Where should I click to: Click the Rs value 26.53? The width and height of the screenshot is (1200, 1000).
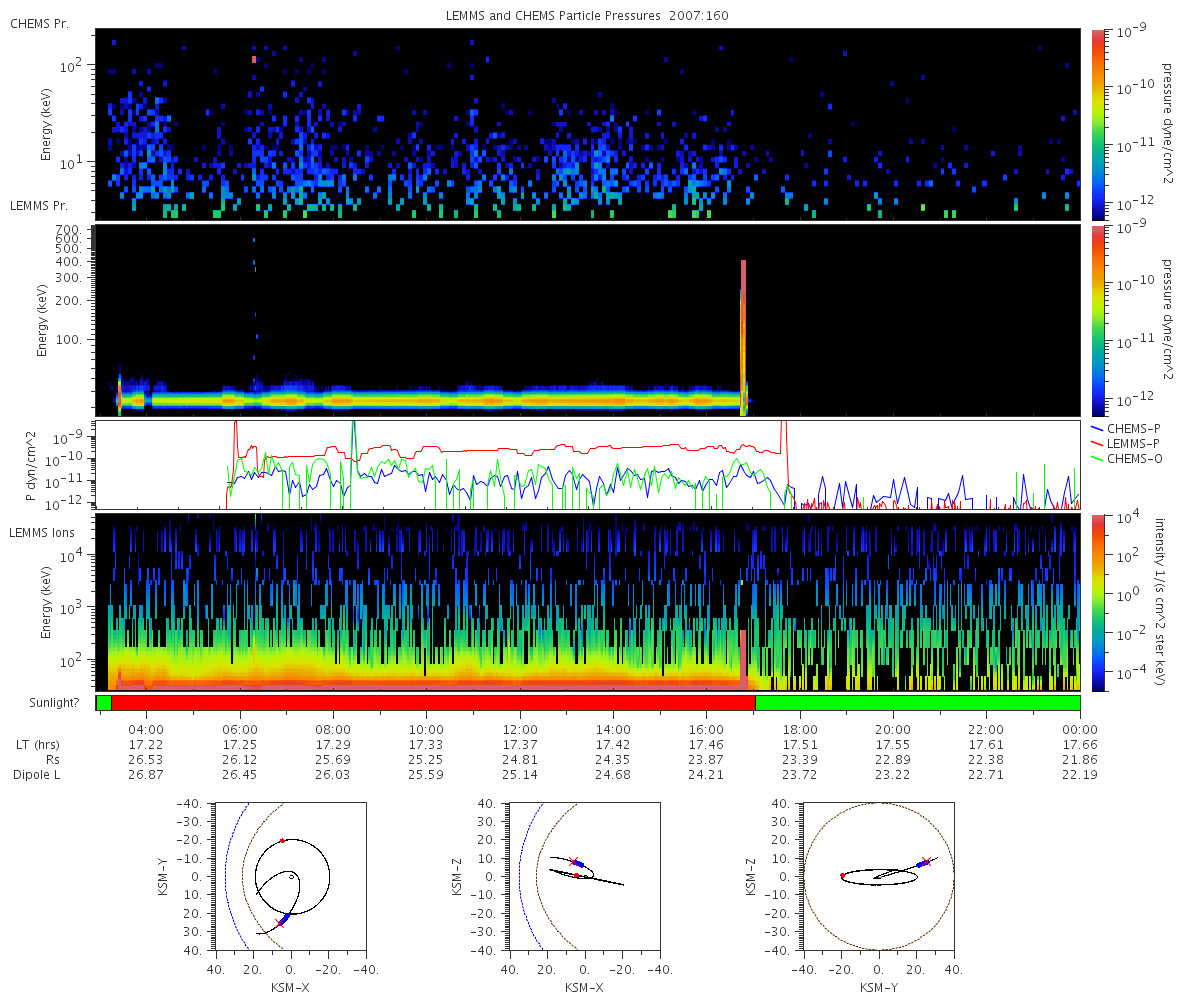(x=147, y=759)
